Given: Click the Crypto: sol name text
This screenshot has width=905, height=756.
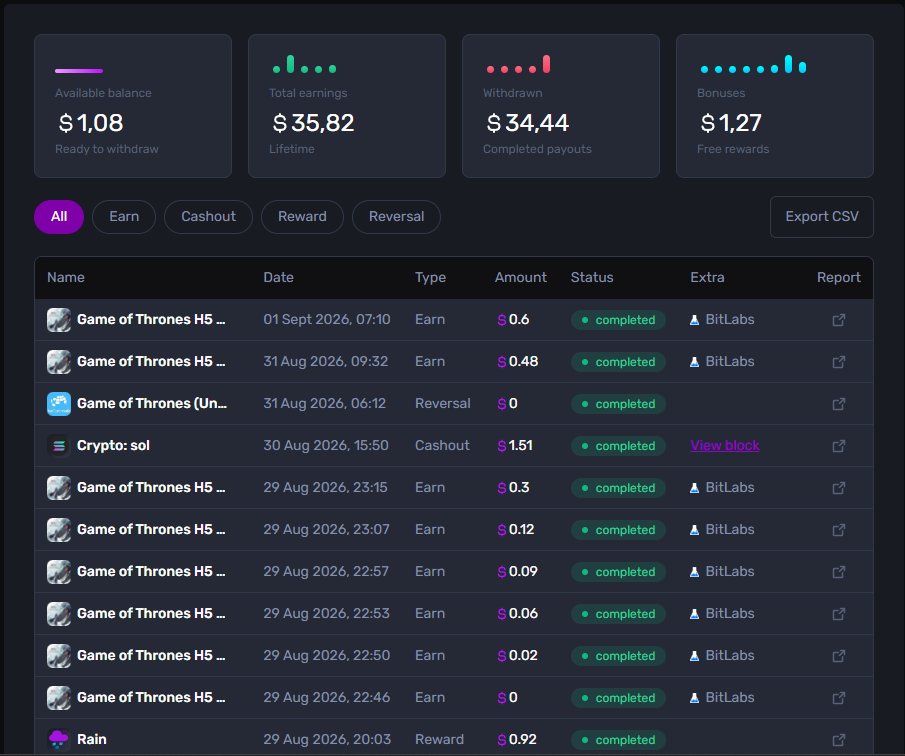Looking at the screenshot, I should click(113, 446).
